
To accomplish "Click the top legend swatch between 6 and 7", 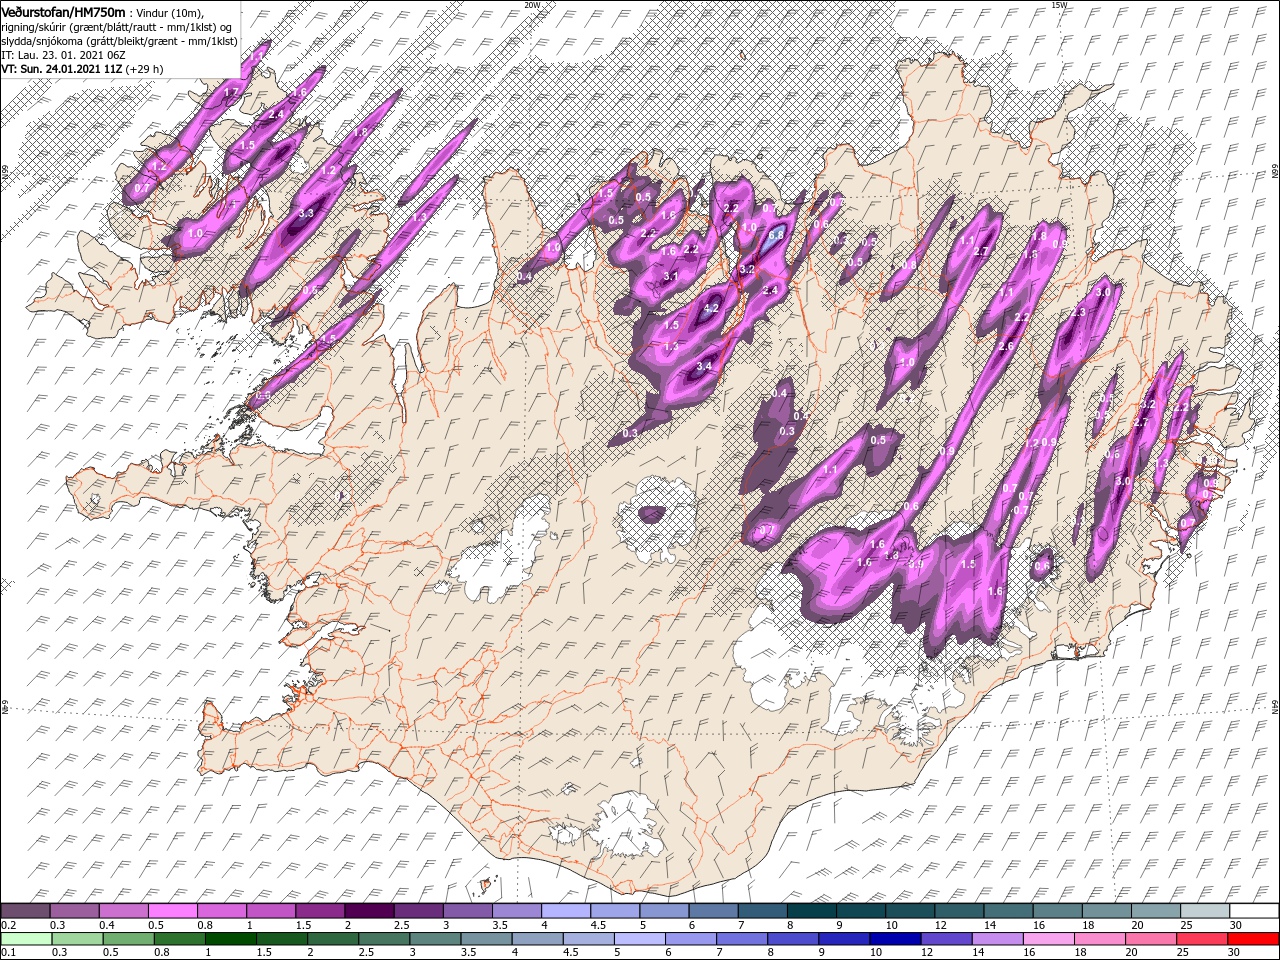I will pos(713,911).
